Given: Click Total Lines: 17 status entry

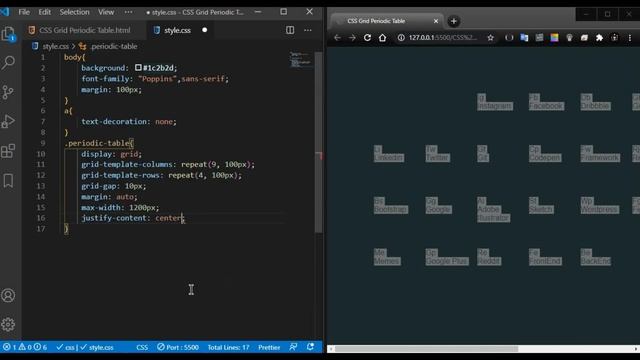Looking at the screenshot, I should 228,347.
